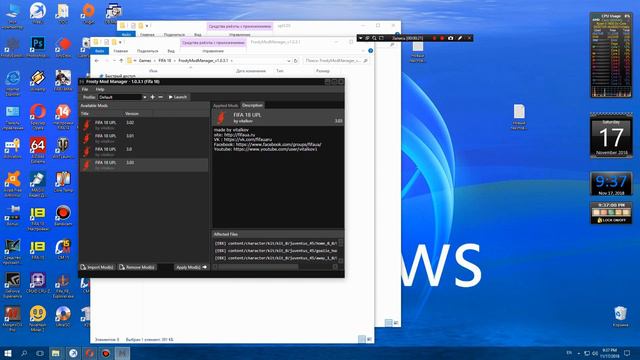Click the Launch button in Frosty toolbar

pos(178,97)
